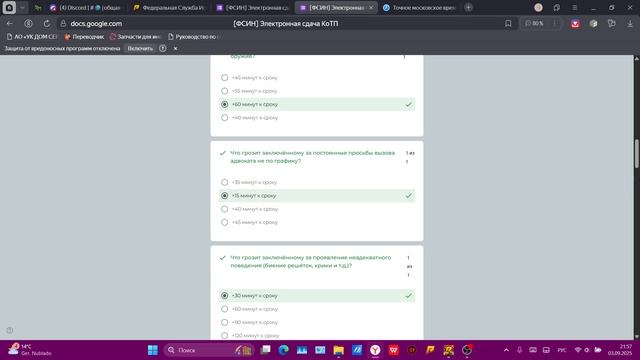Open the 80% zoom indicator
640x360 pixels.
coord(535,24)
